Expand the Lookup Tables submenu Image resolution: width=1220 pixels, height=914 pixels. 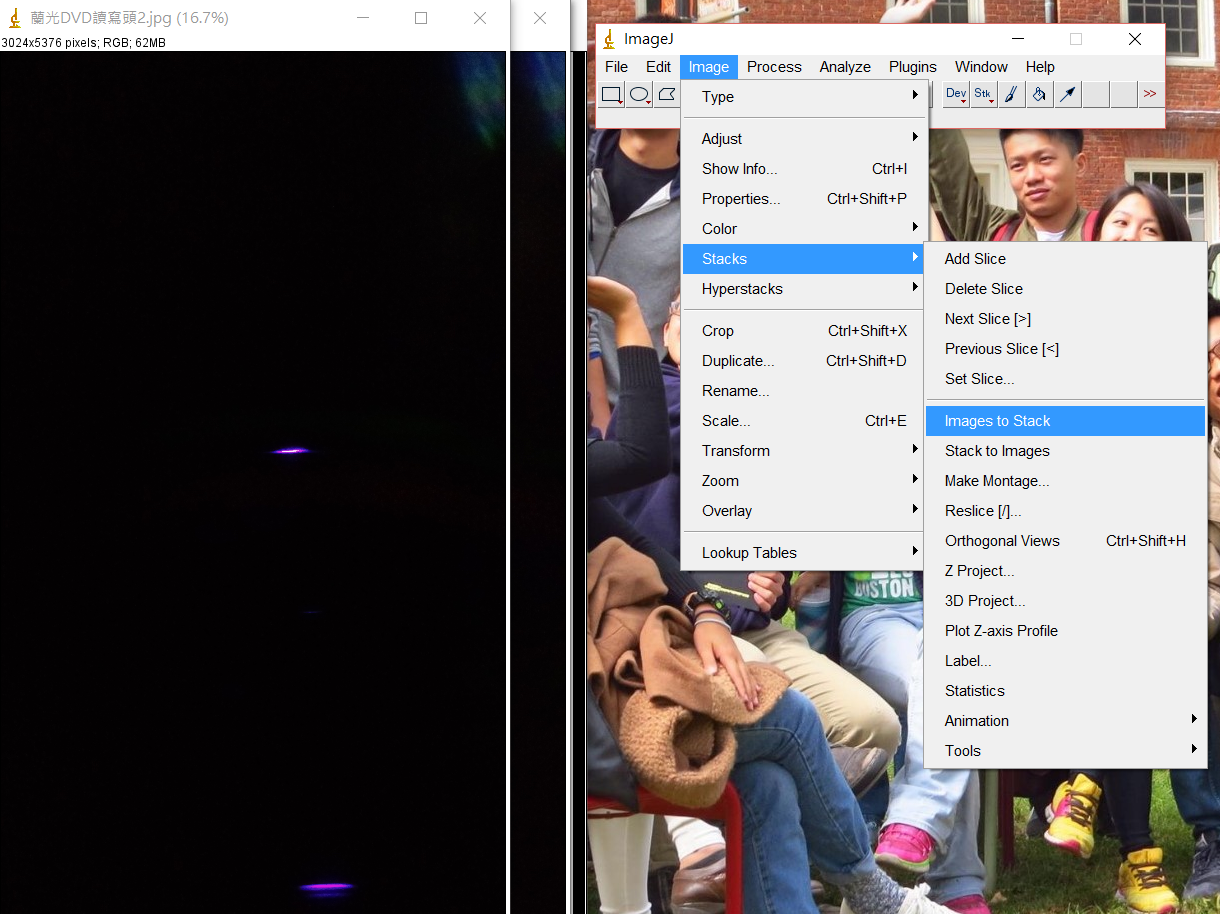(x=805, y=553)
